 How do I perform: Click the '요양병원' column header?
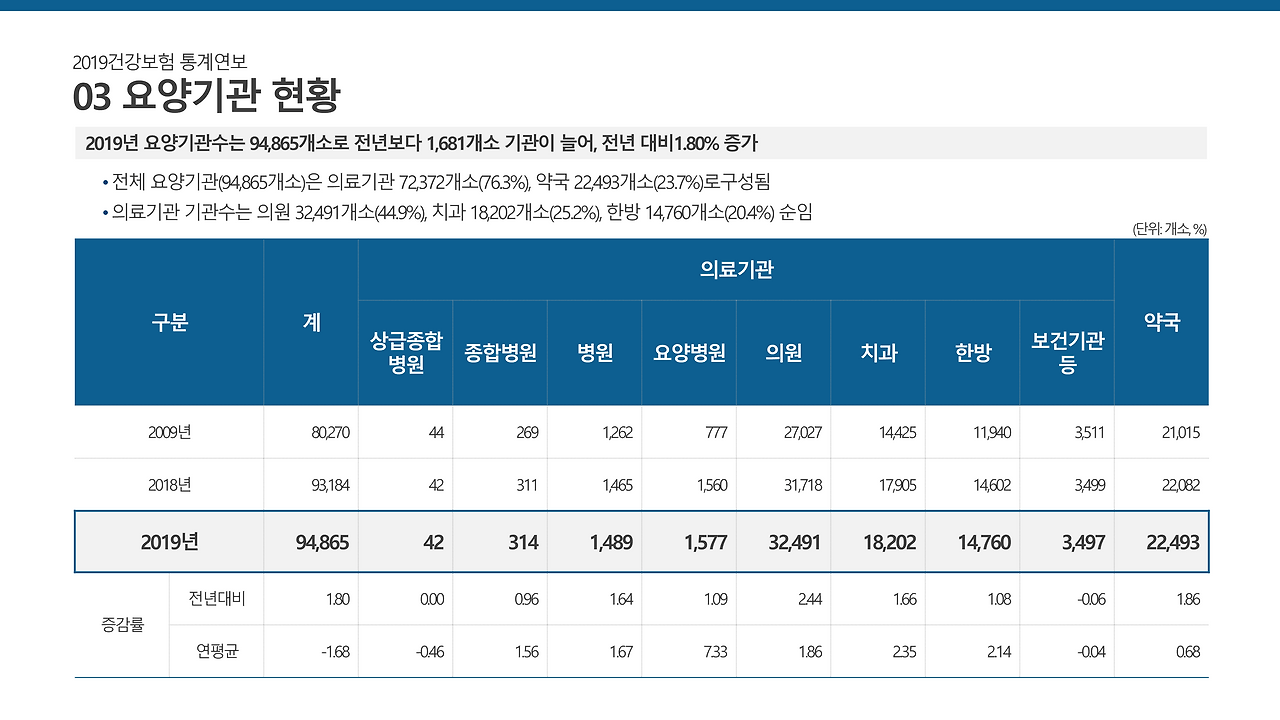coord(689,353)
